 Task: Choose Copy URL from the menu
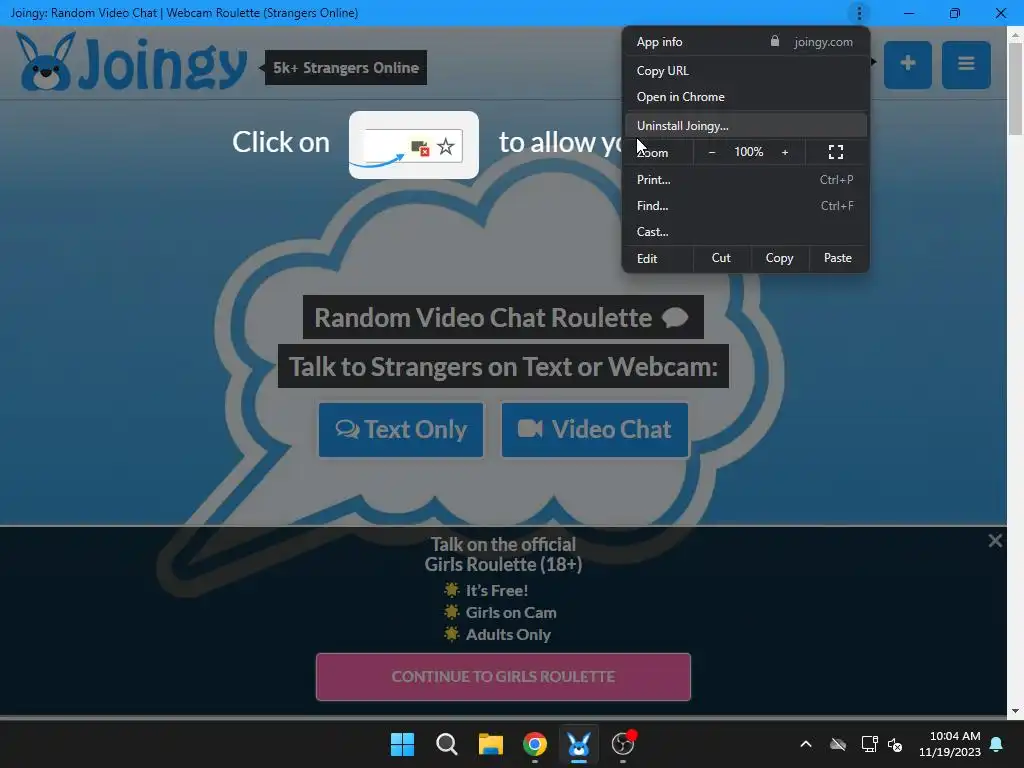pyautogui.click(x=746, y=71)
